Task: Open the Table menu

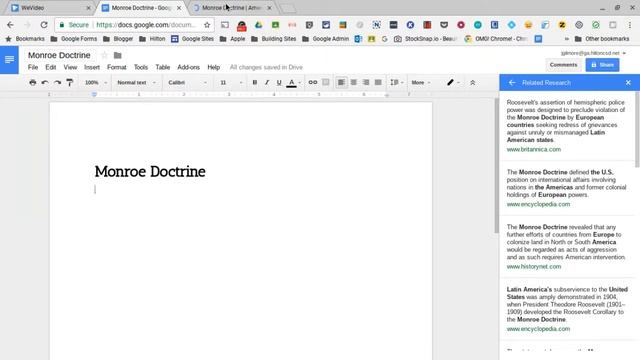Action: (162, 67)
